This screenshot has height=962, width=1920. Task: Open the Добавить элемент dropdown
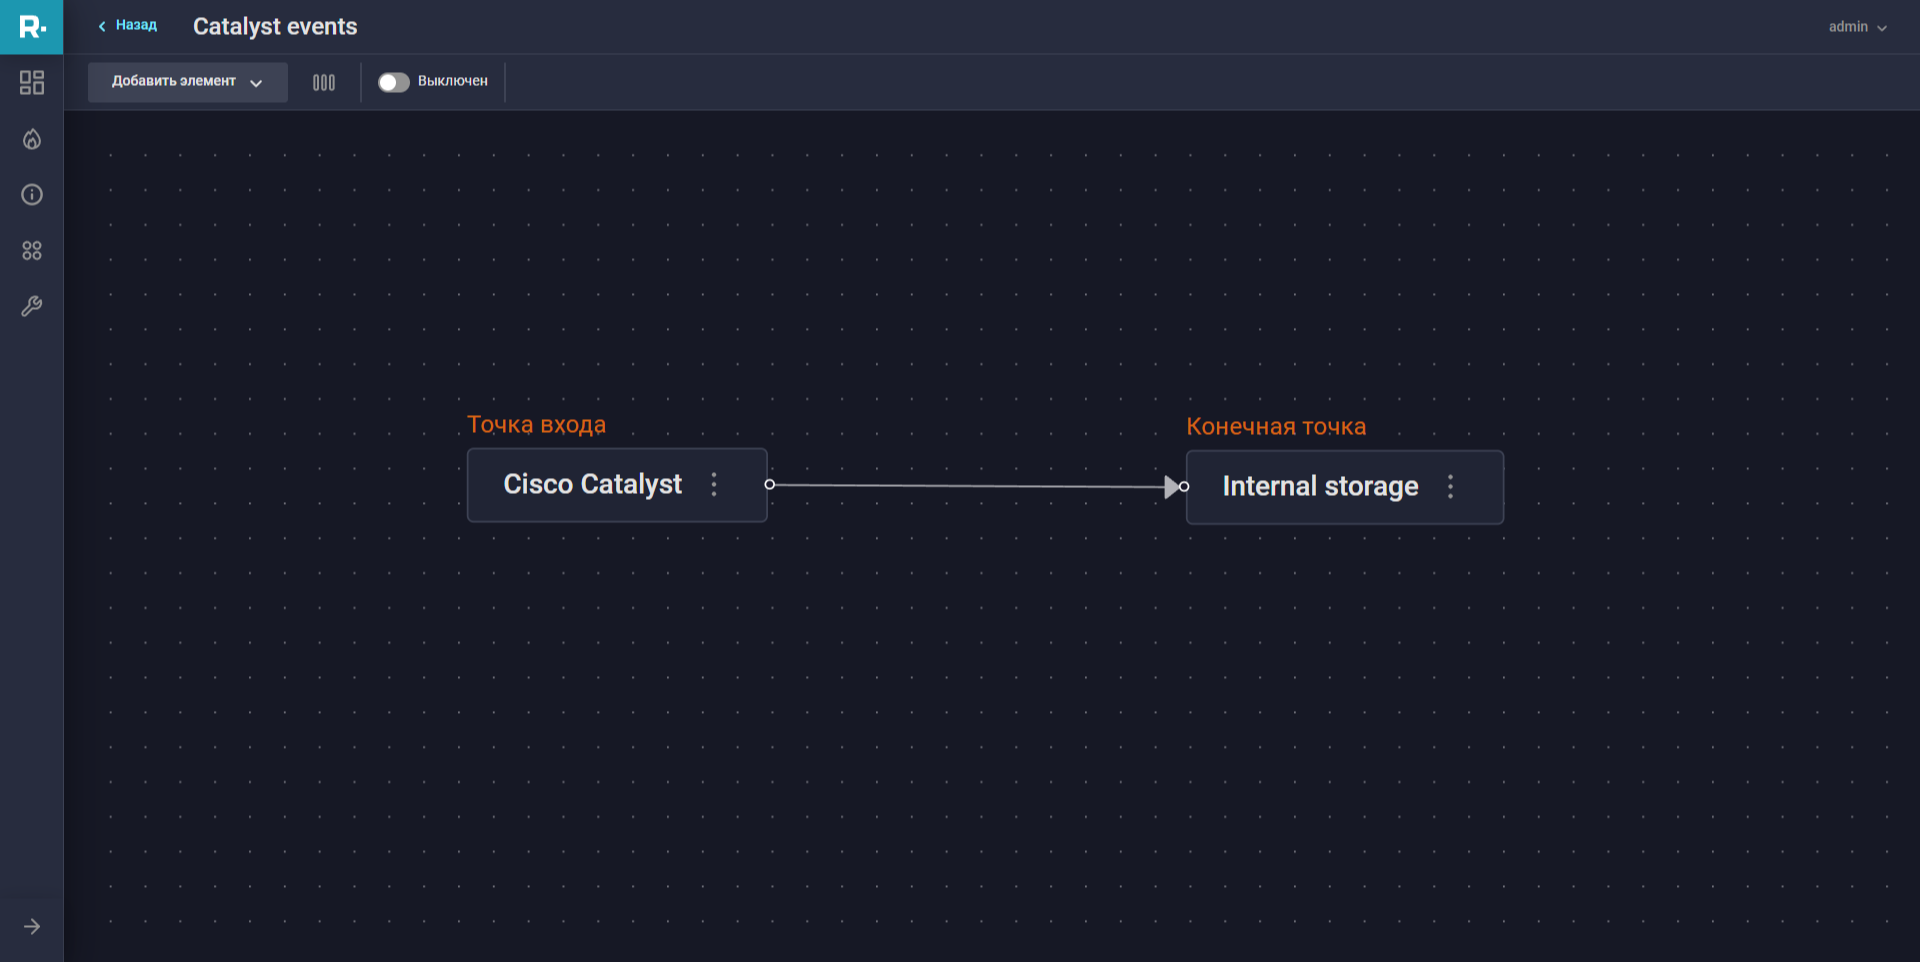click(x=187, y=82)
